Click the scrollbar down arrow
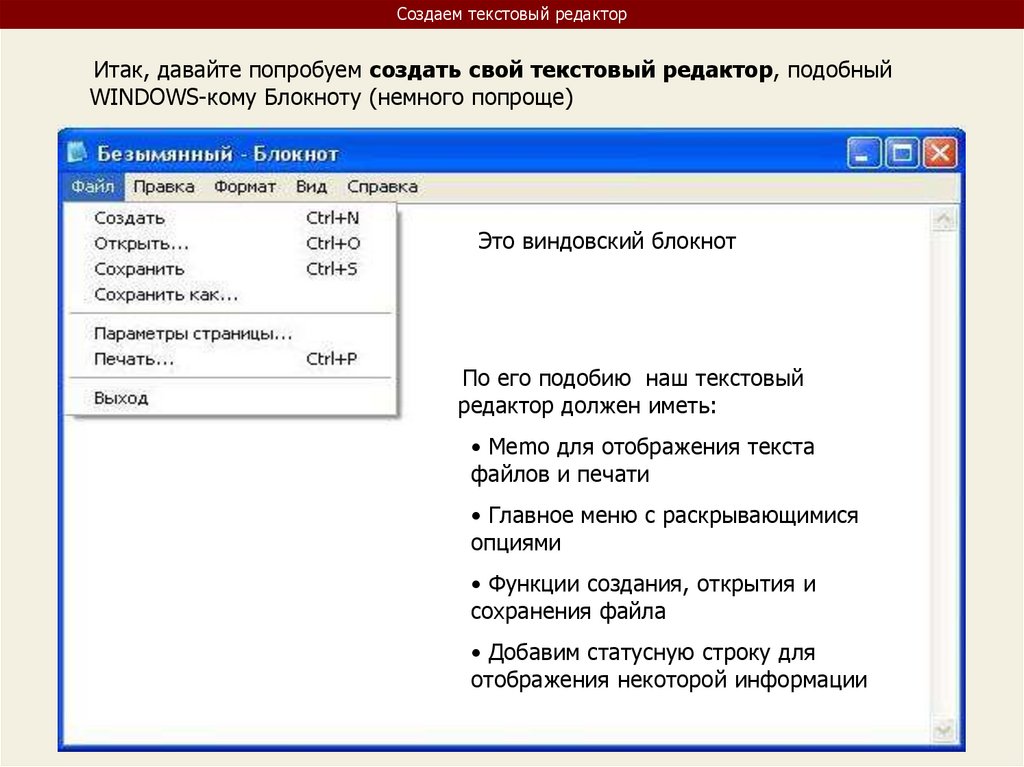This screenshot has width=1024, height=767. point(944,729)
